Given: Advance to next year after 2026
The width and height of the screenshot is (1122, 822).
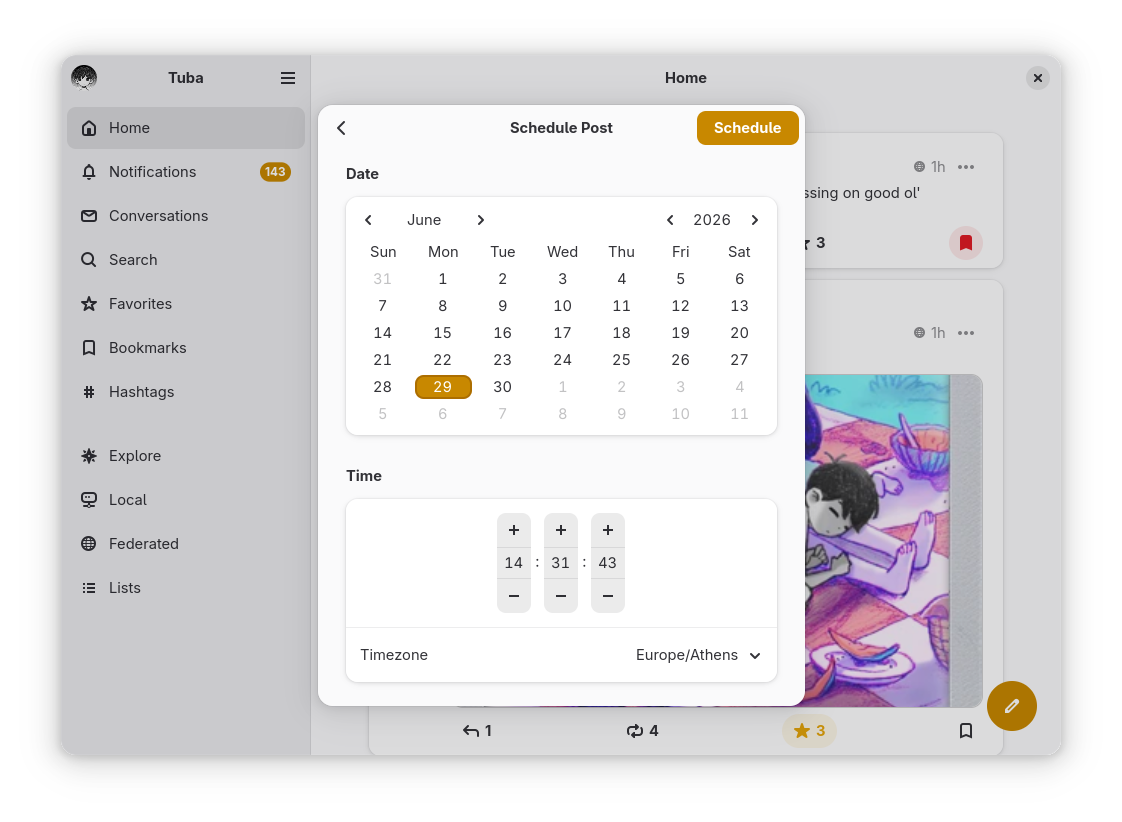Looking at the screenshot, I should [755, 220].
